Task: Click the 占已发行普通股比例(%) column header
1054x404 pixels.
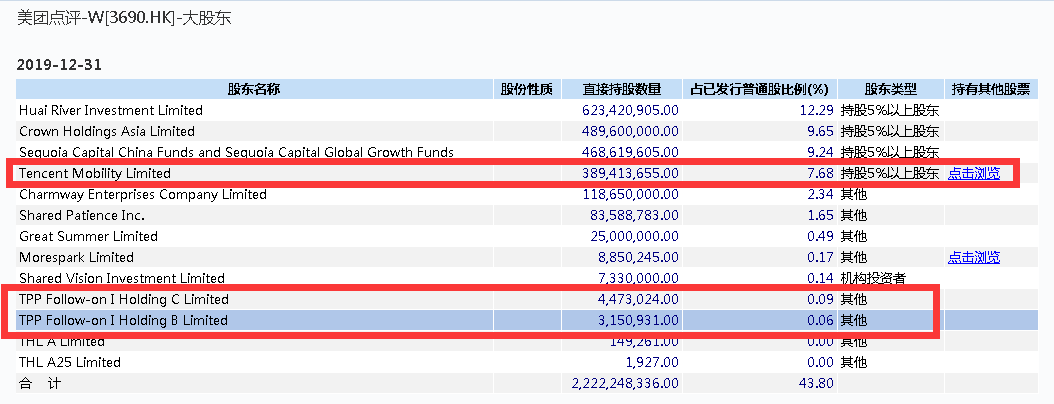Action: click(759, 89)
